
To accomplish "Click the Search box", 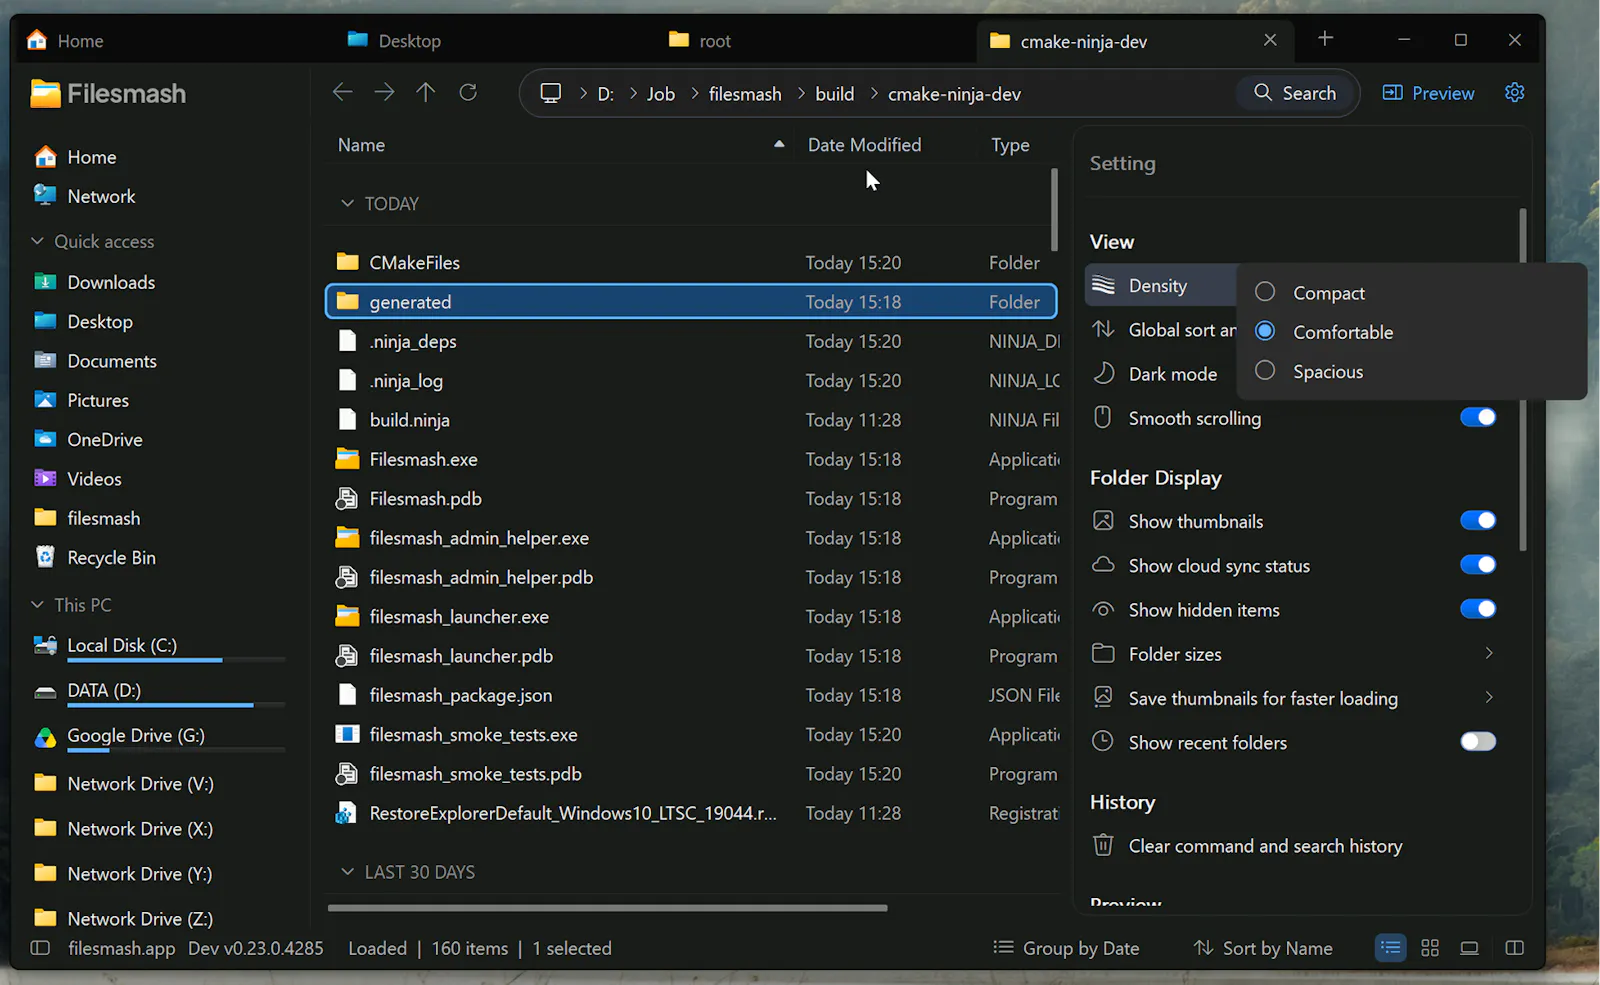I will pos(1296,93).
